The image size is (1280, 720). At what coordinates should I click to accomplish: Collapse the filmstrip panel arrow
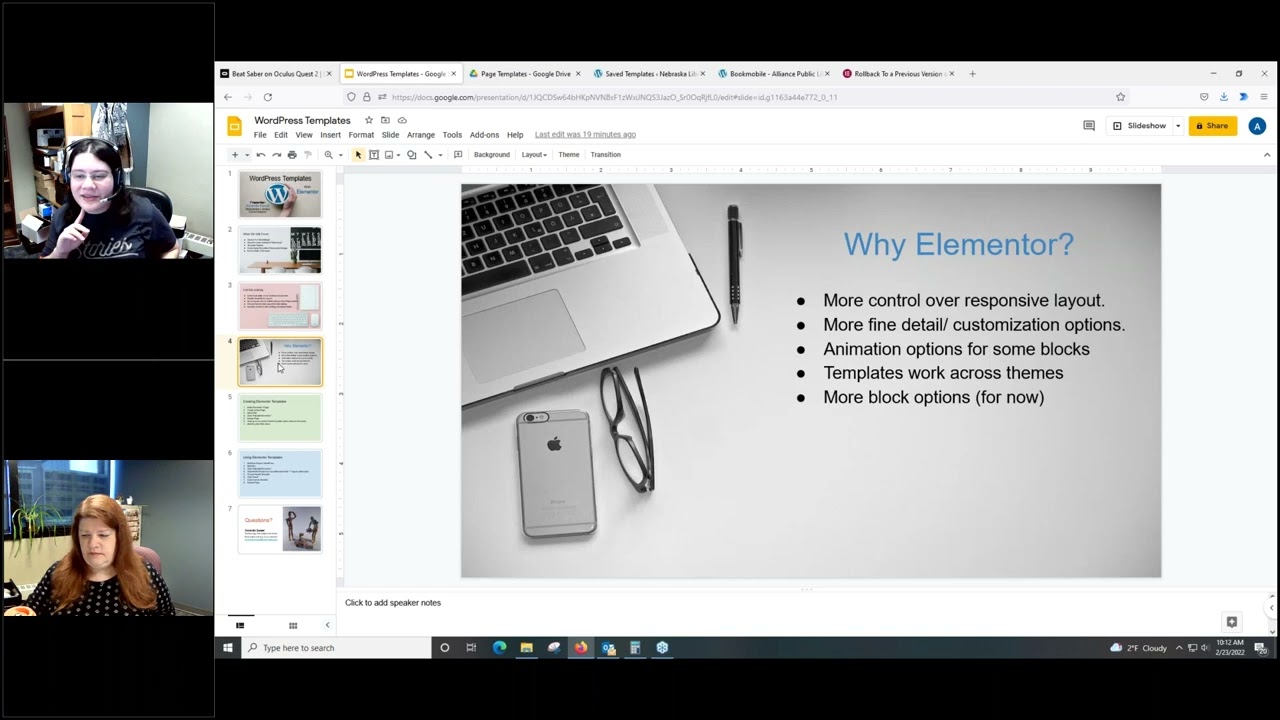[327, 625]
